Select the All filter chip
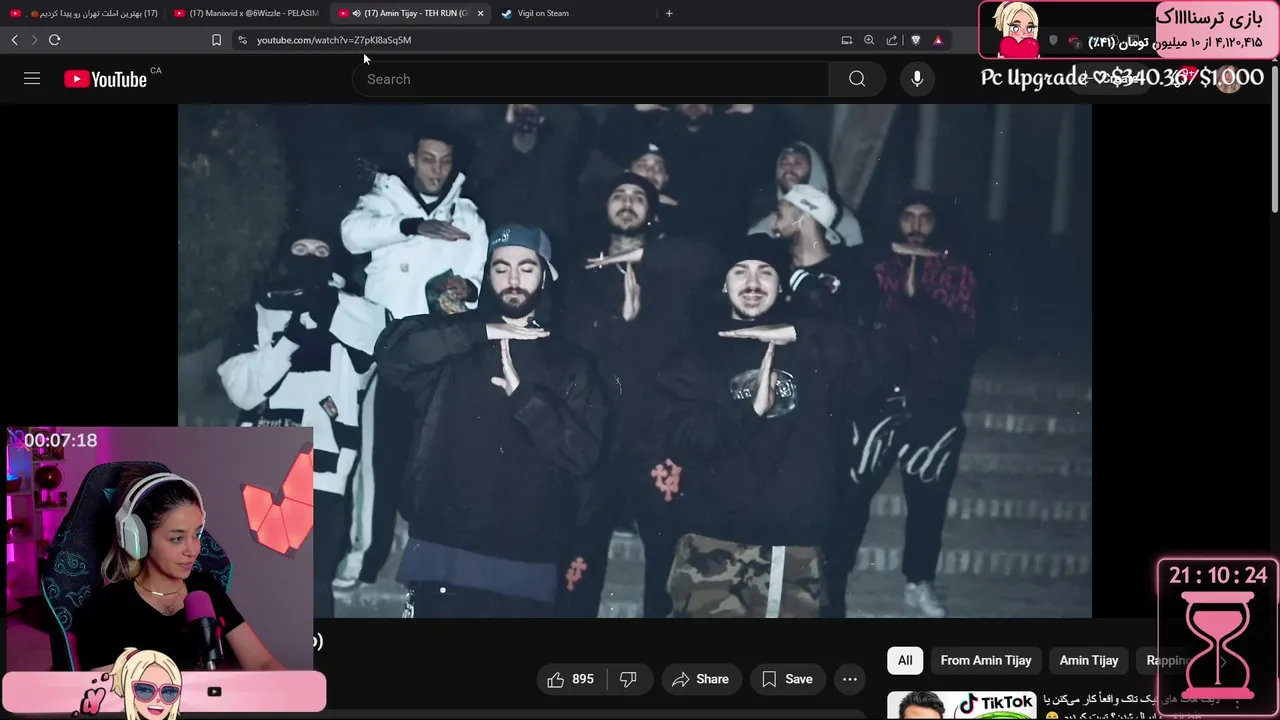This screenshot has height=720, width=1280. pyautogui.click(x=905, y=660)
